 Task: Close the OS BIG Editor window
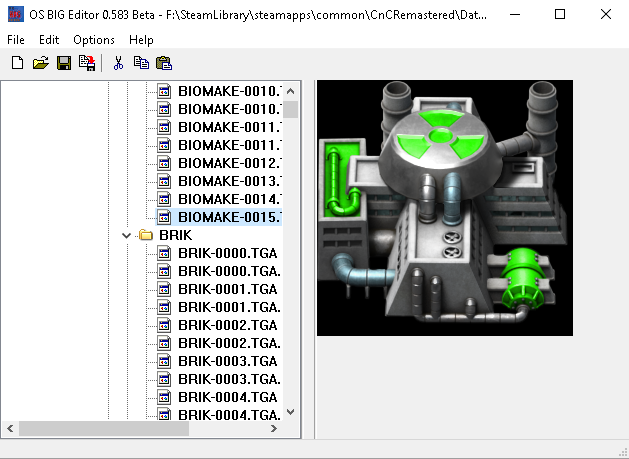606,14
